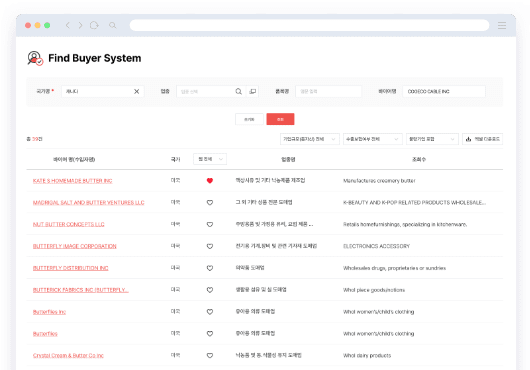Open the industry selection popup icon
Image resolution: width=530 pixels, height=370 pixels.
[x=252, y=92]
